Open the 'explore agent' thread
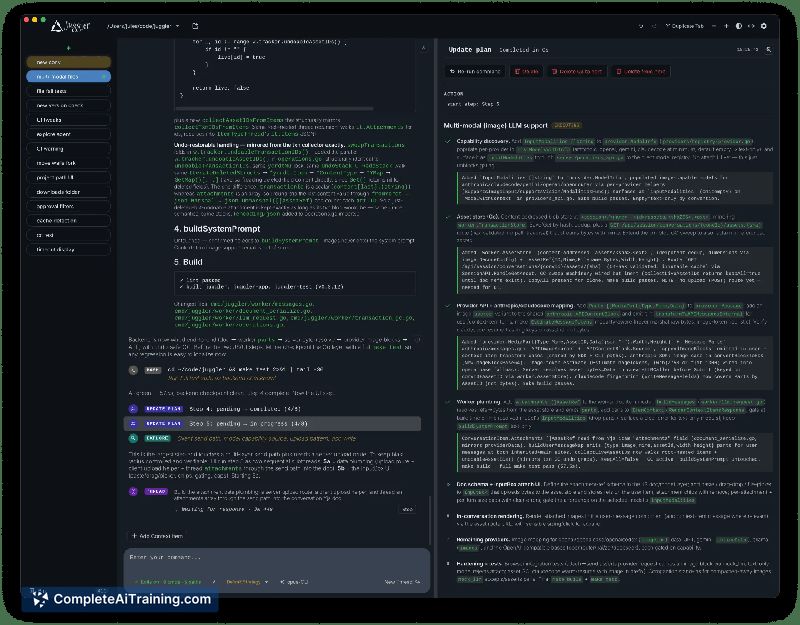Screen dimensions: 800x625 [68, 134]
